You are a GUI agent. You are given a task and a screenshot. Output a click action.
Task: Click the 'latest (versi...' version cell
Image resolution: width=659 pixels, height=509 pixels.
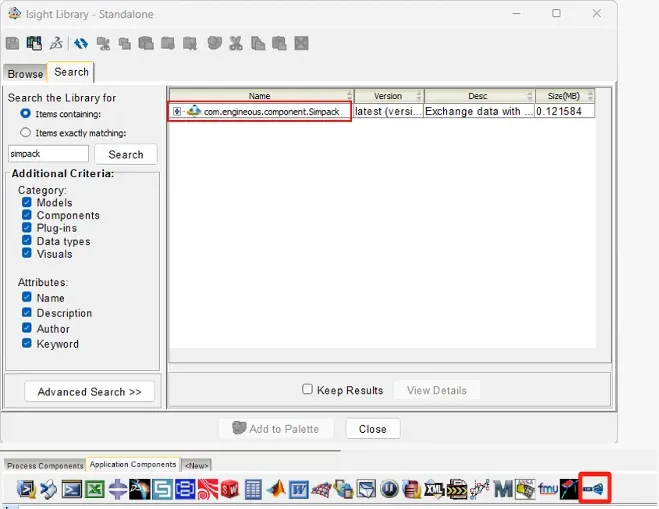pyautogui.click(x=388, y=111)
